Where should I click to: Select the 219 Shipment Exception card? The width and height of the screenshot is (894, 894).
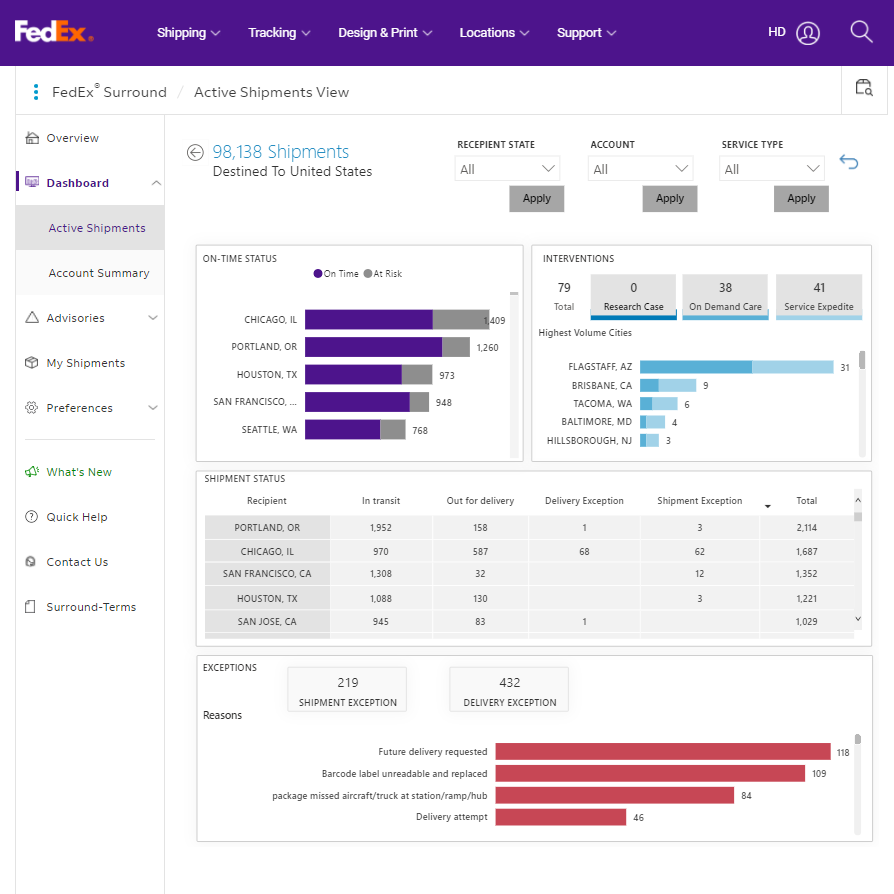[347, 689]
